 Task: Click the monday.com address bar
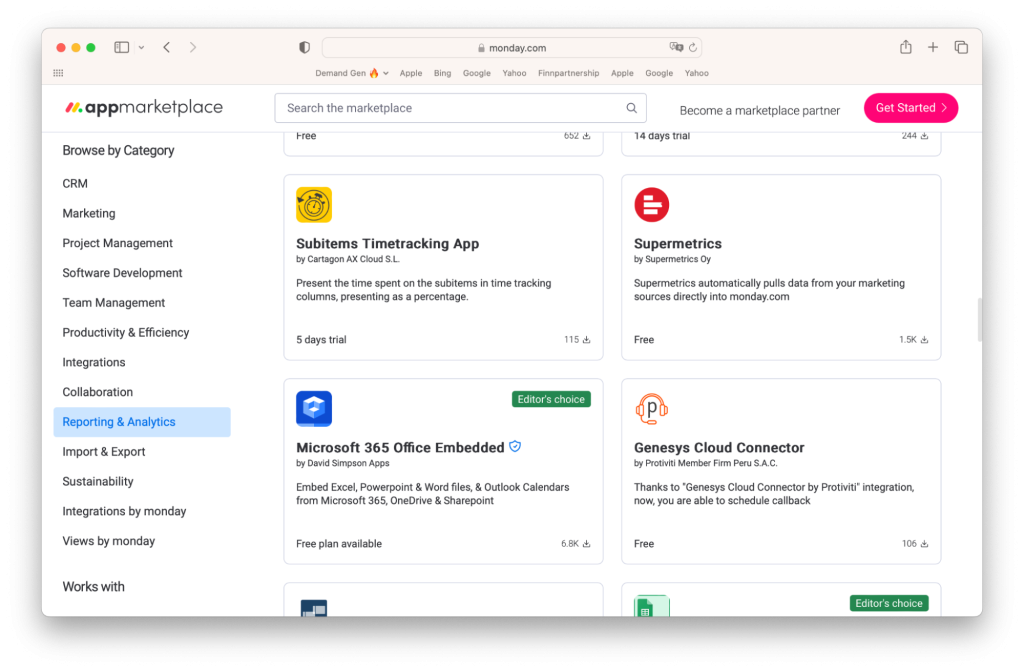(511, 48)
